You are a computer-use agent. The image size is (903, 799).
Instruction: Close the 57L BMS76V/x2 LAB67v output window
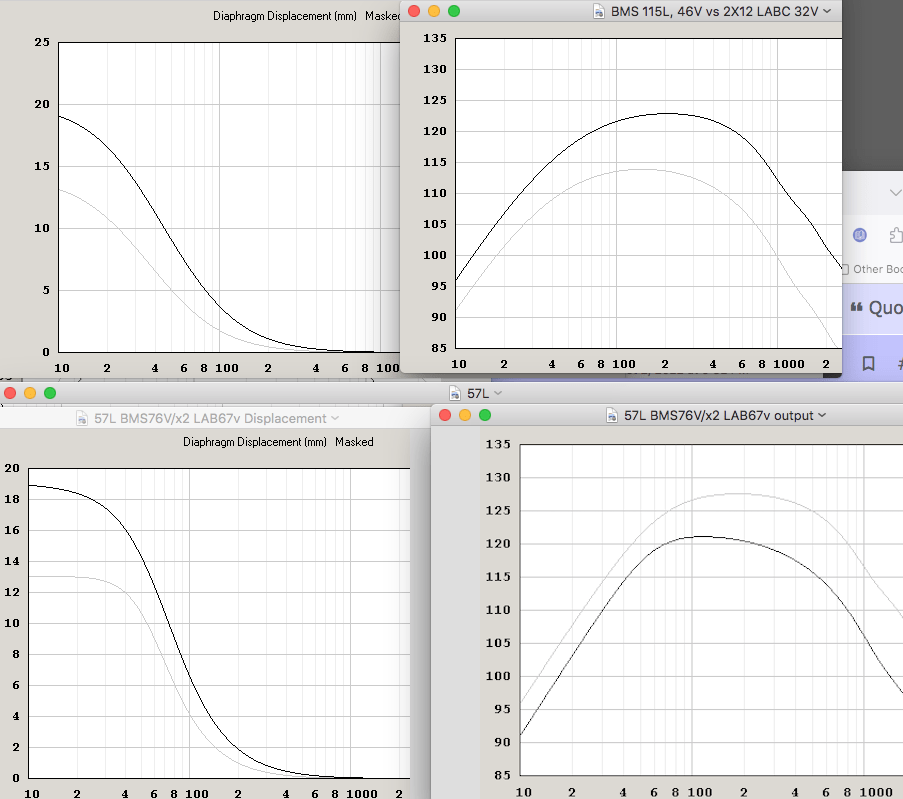pyautogui.click(x=445, y=415)
